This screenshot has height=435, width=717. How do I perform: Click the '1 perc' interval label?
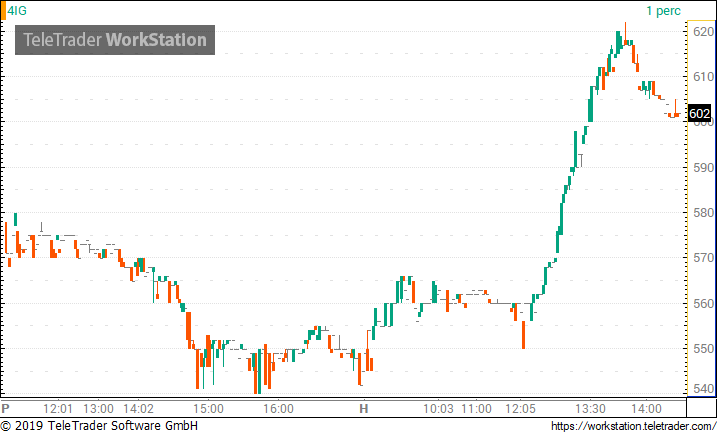click(663, 11)
